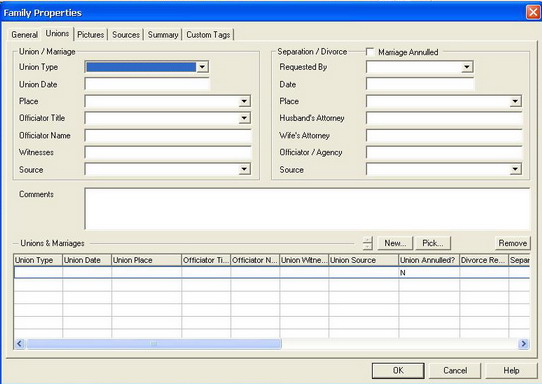Viewport: 542px width, 384px height.
Task: Click the Union Date column header
Action: (87, 260)
